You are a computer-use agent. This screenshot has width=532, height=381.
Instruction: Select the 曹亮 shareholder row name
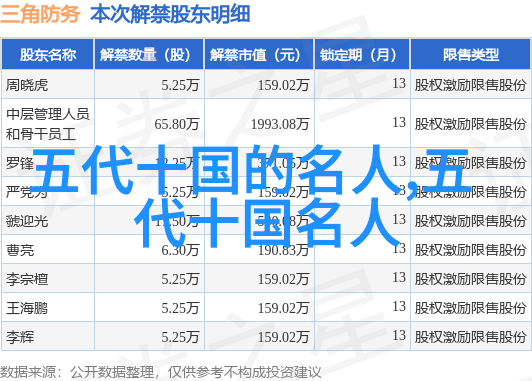tap(20, 250)
